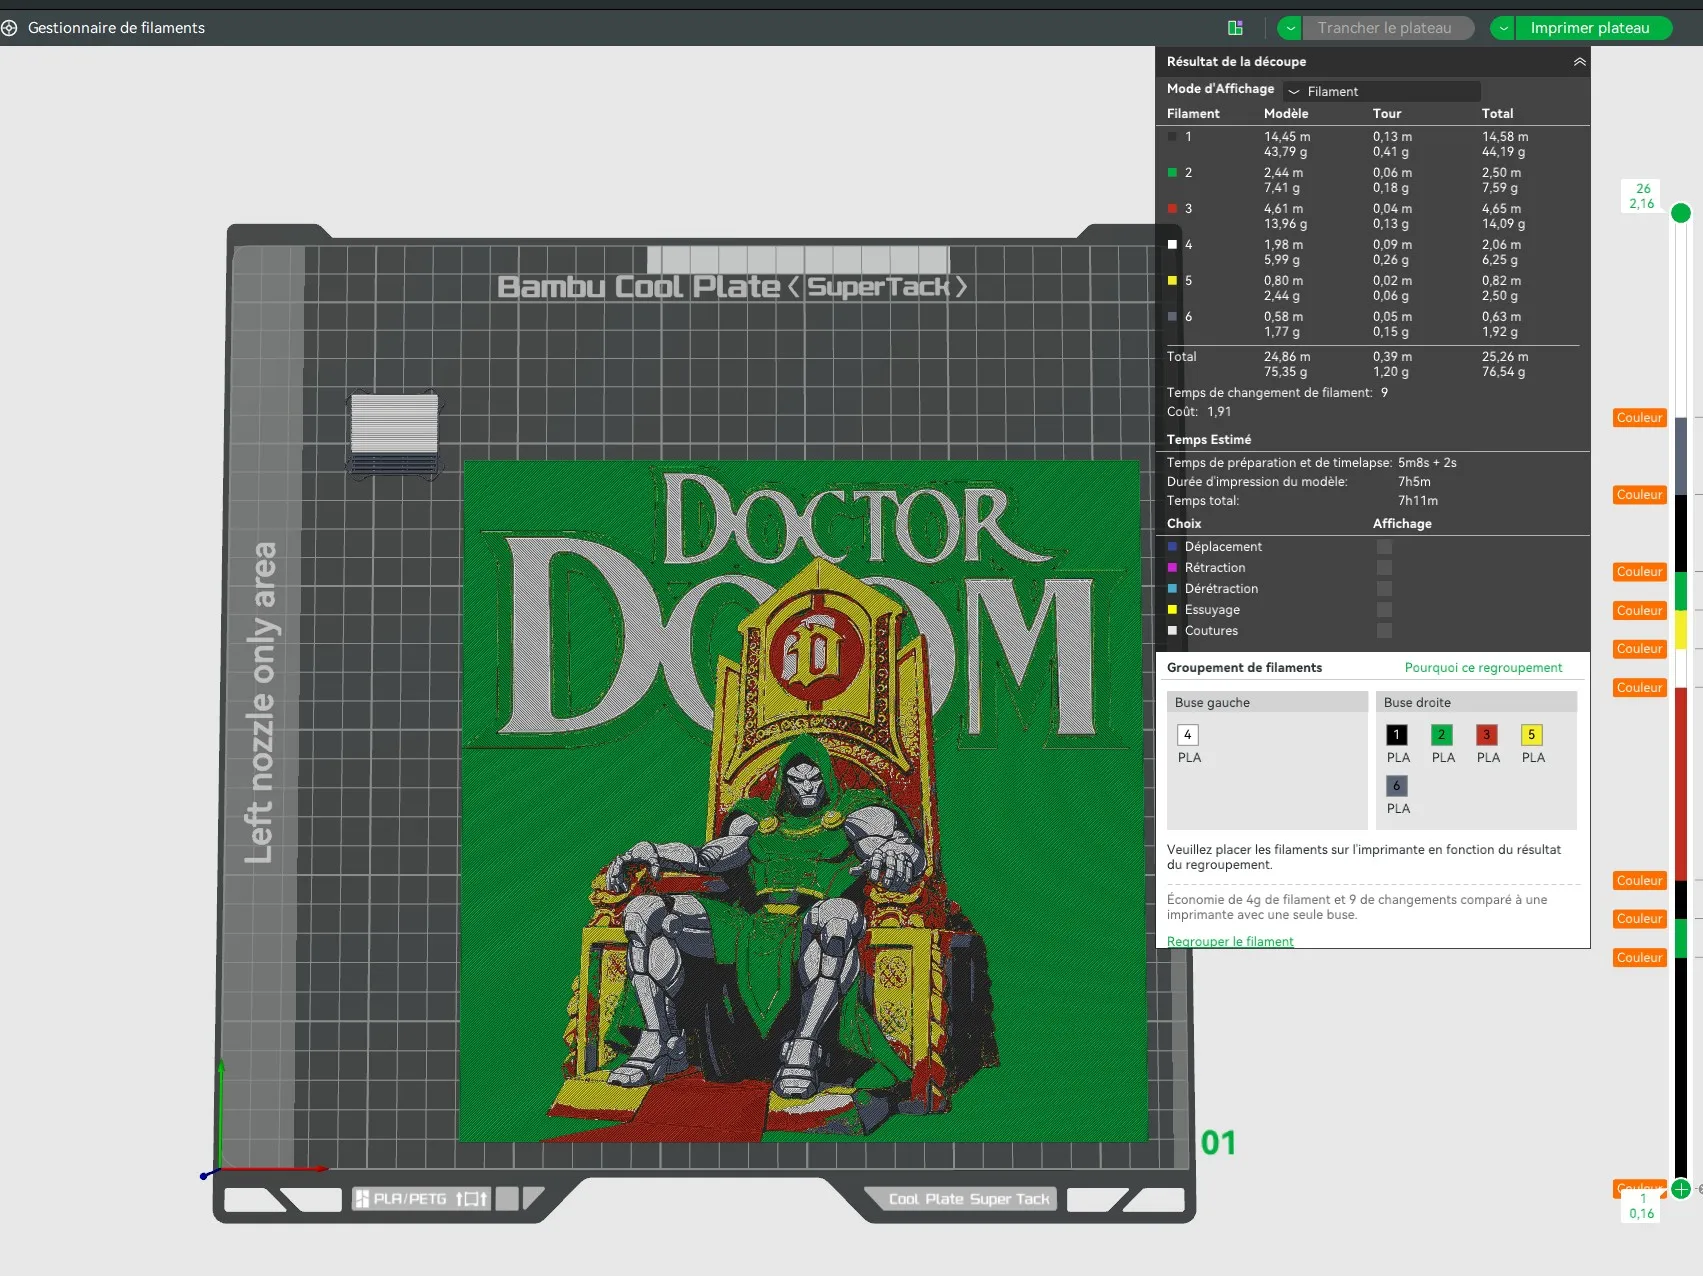Click the blue Déplacement legend square
This screenshot has height=1276, width=1703.
[1172, 547]
